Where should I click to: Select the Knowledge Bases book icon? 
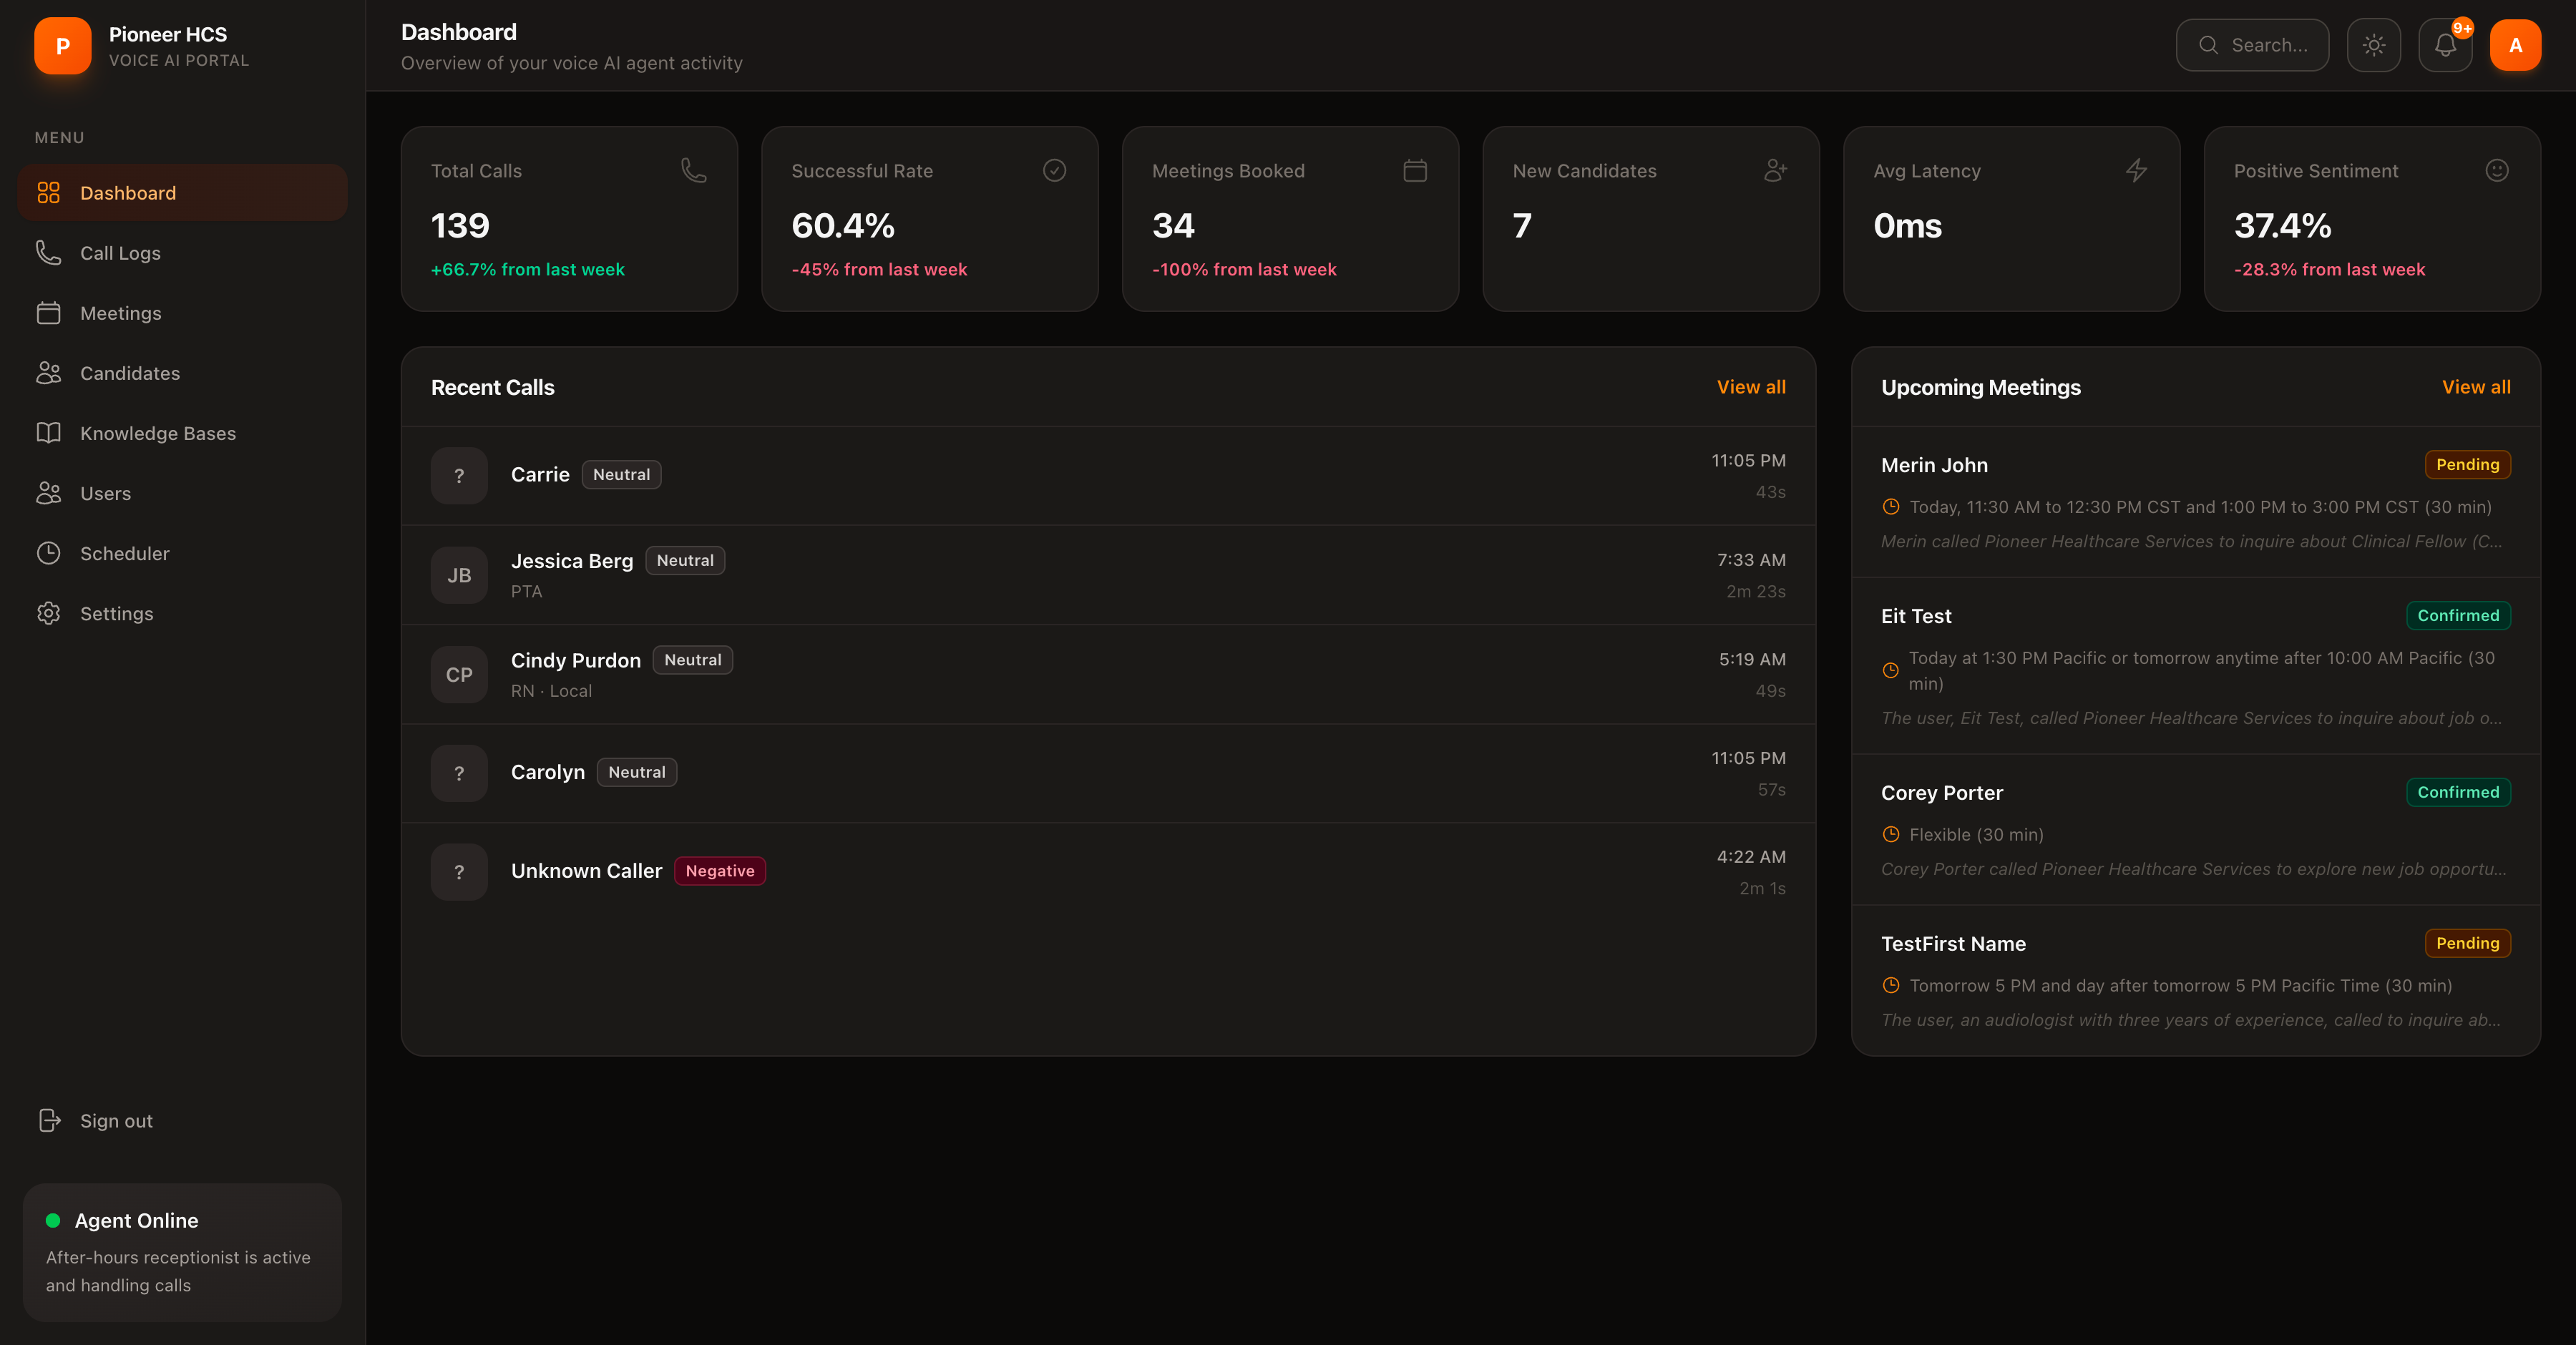[x=50, y=432]
